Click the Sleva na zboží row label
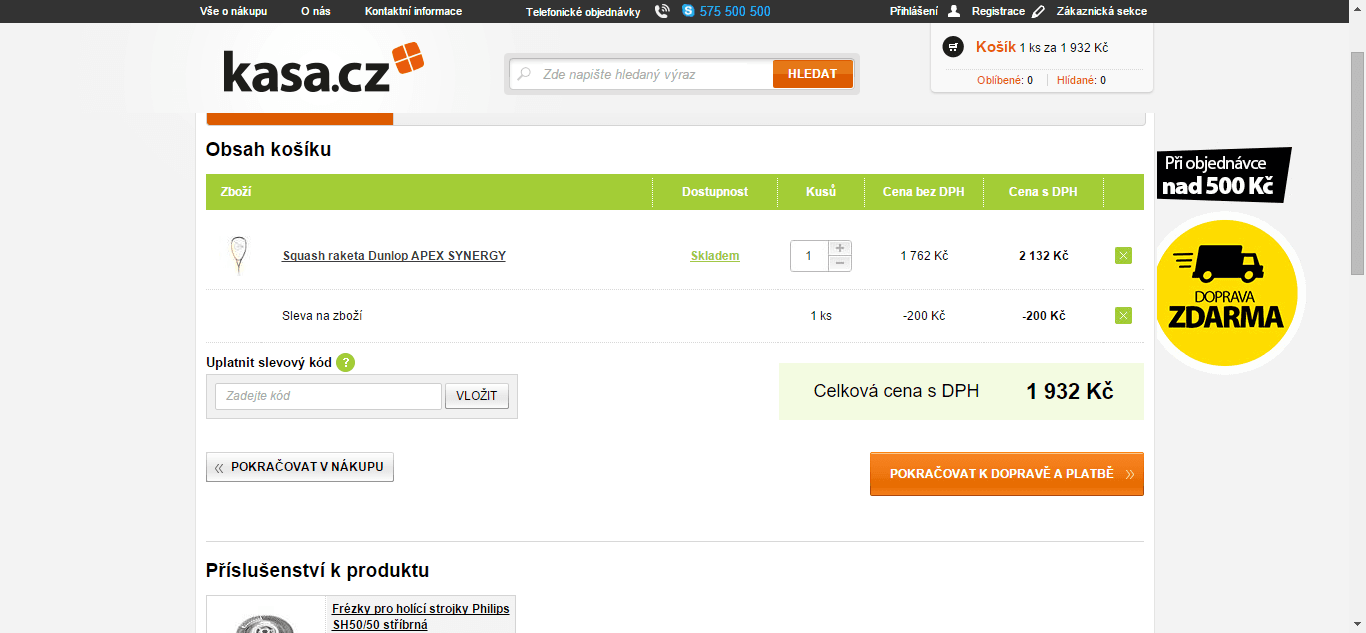Viewport: 1366px width, 633px height. [x=322, y=316]
